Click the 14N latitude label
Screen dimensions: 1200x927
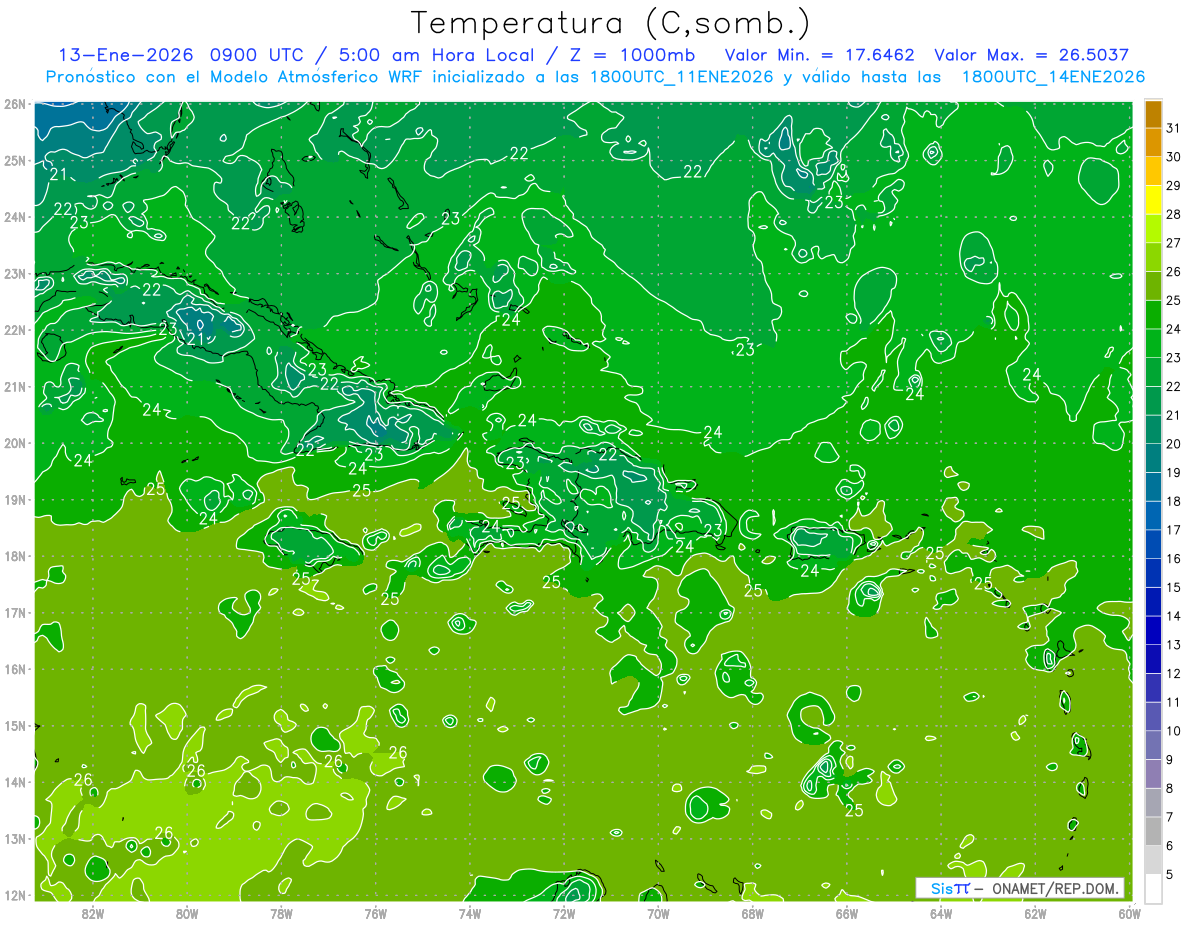pyautogui.click(x=14, y=782)
